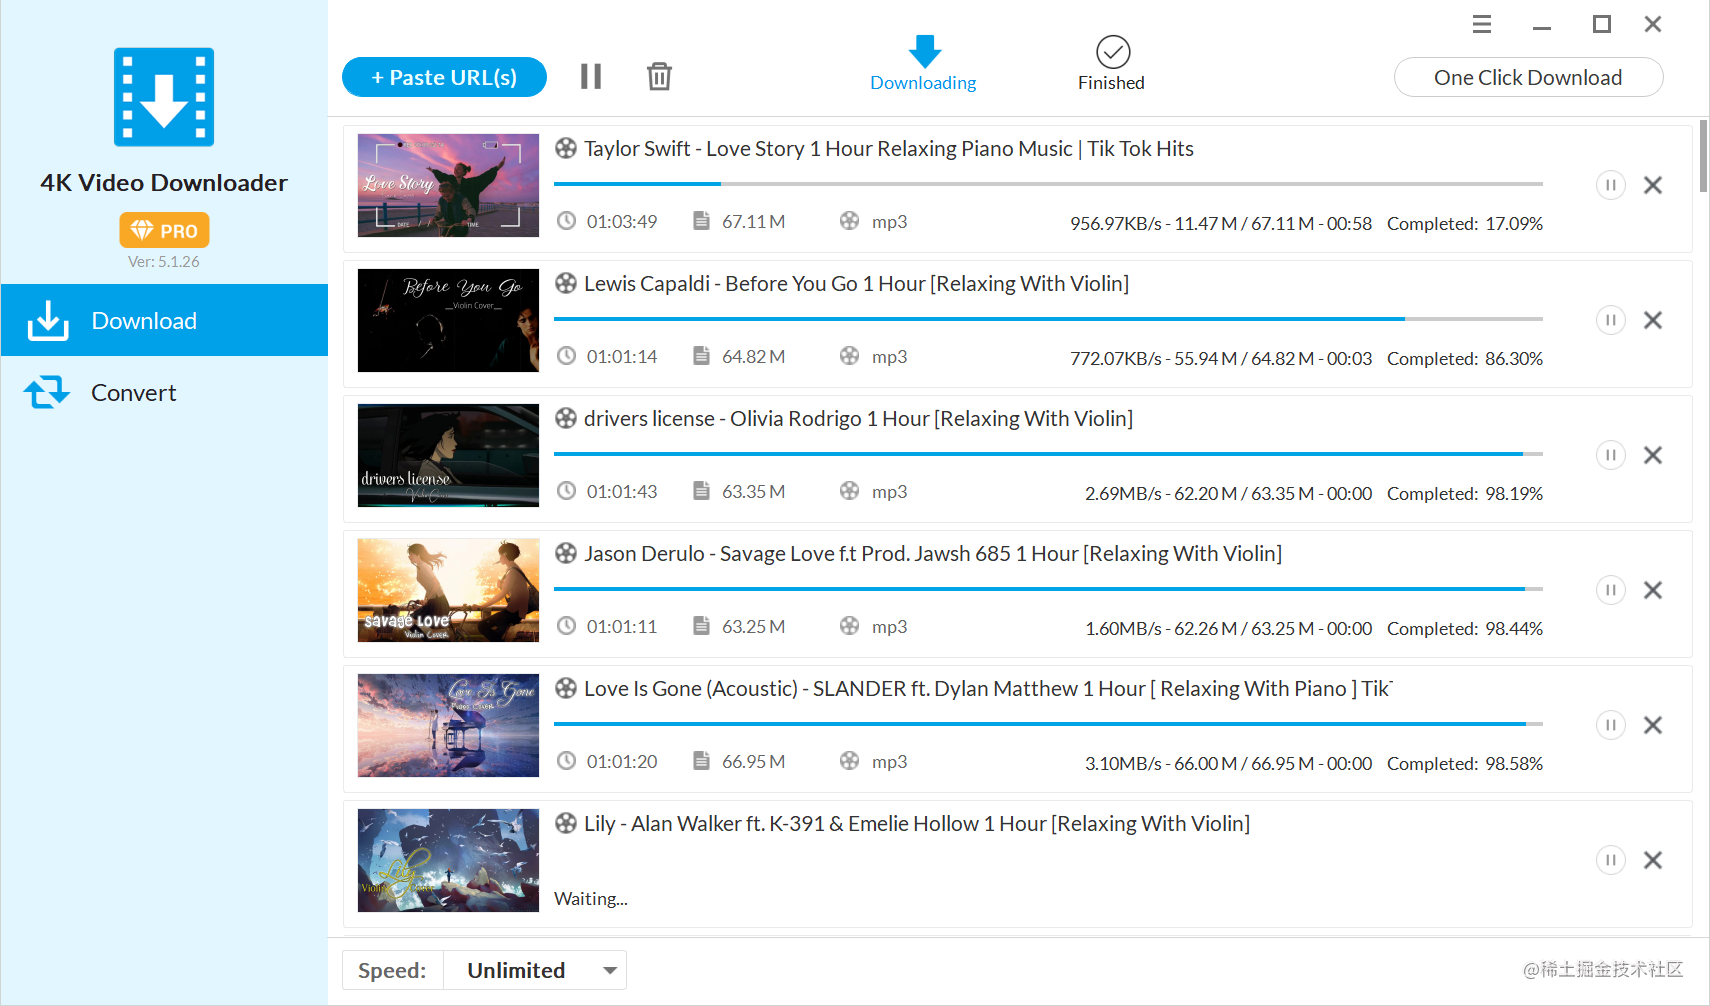Cancel the Taylor Swift Love Story download

[x=1653, y=185]
